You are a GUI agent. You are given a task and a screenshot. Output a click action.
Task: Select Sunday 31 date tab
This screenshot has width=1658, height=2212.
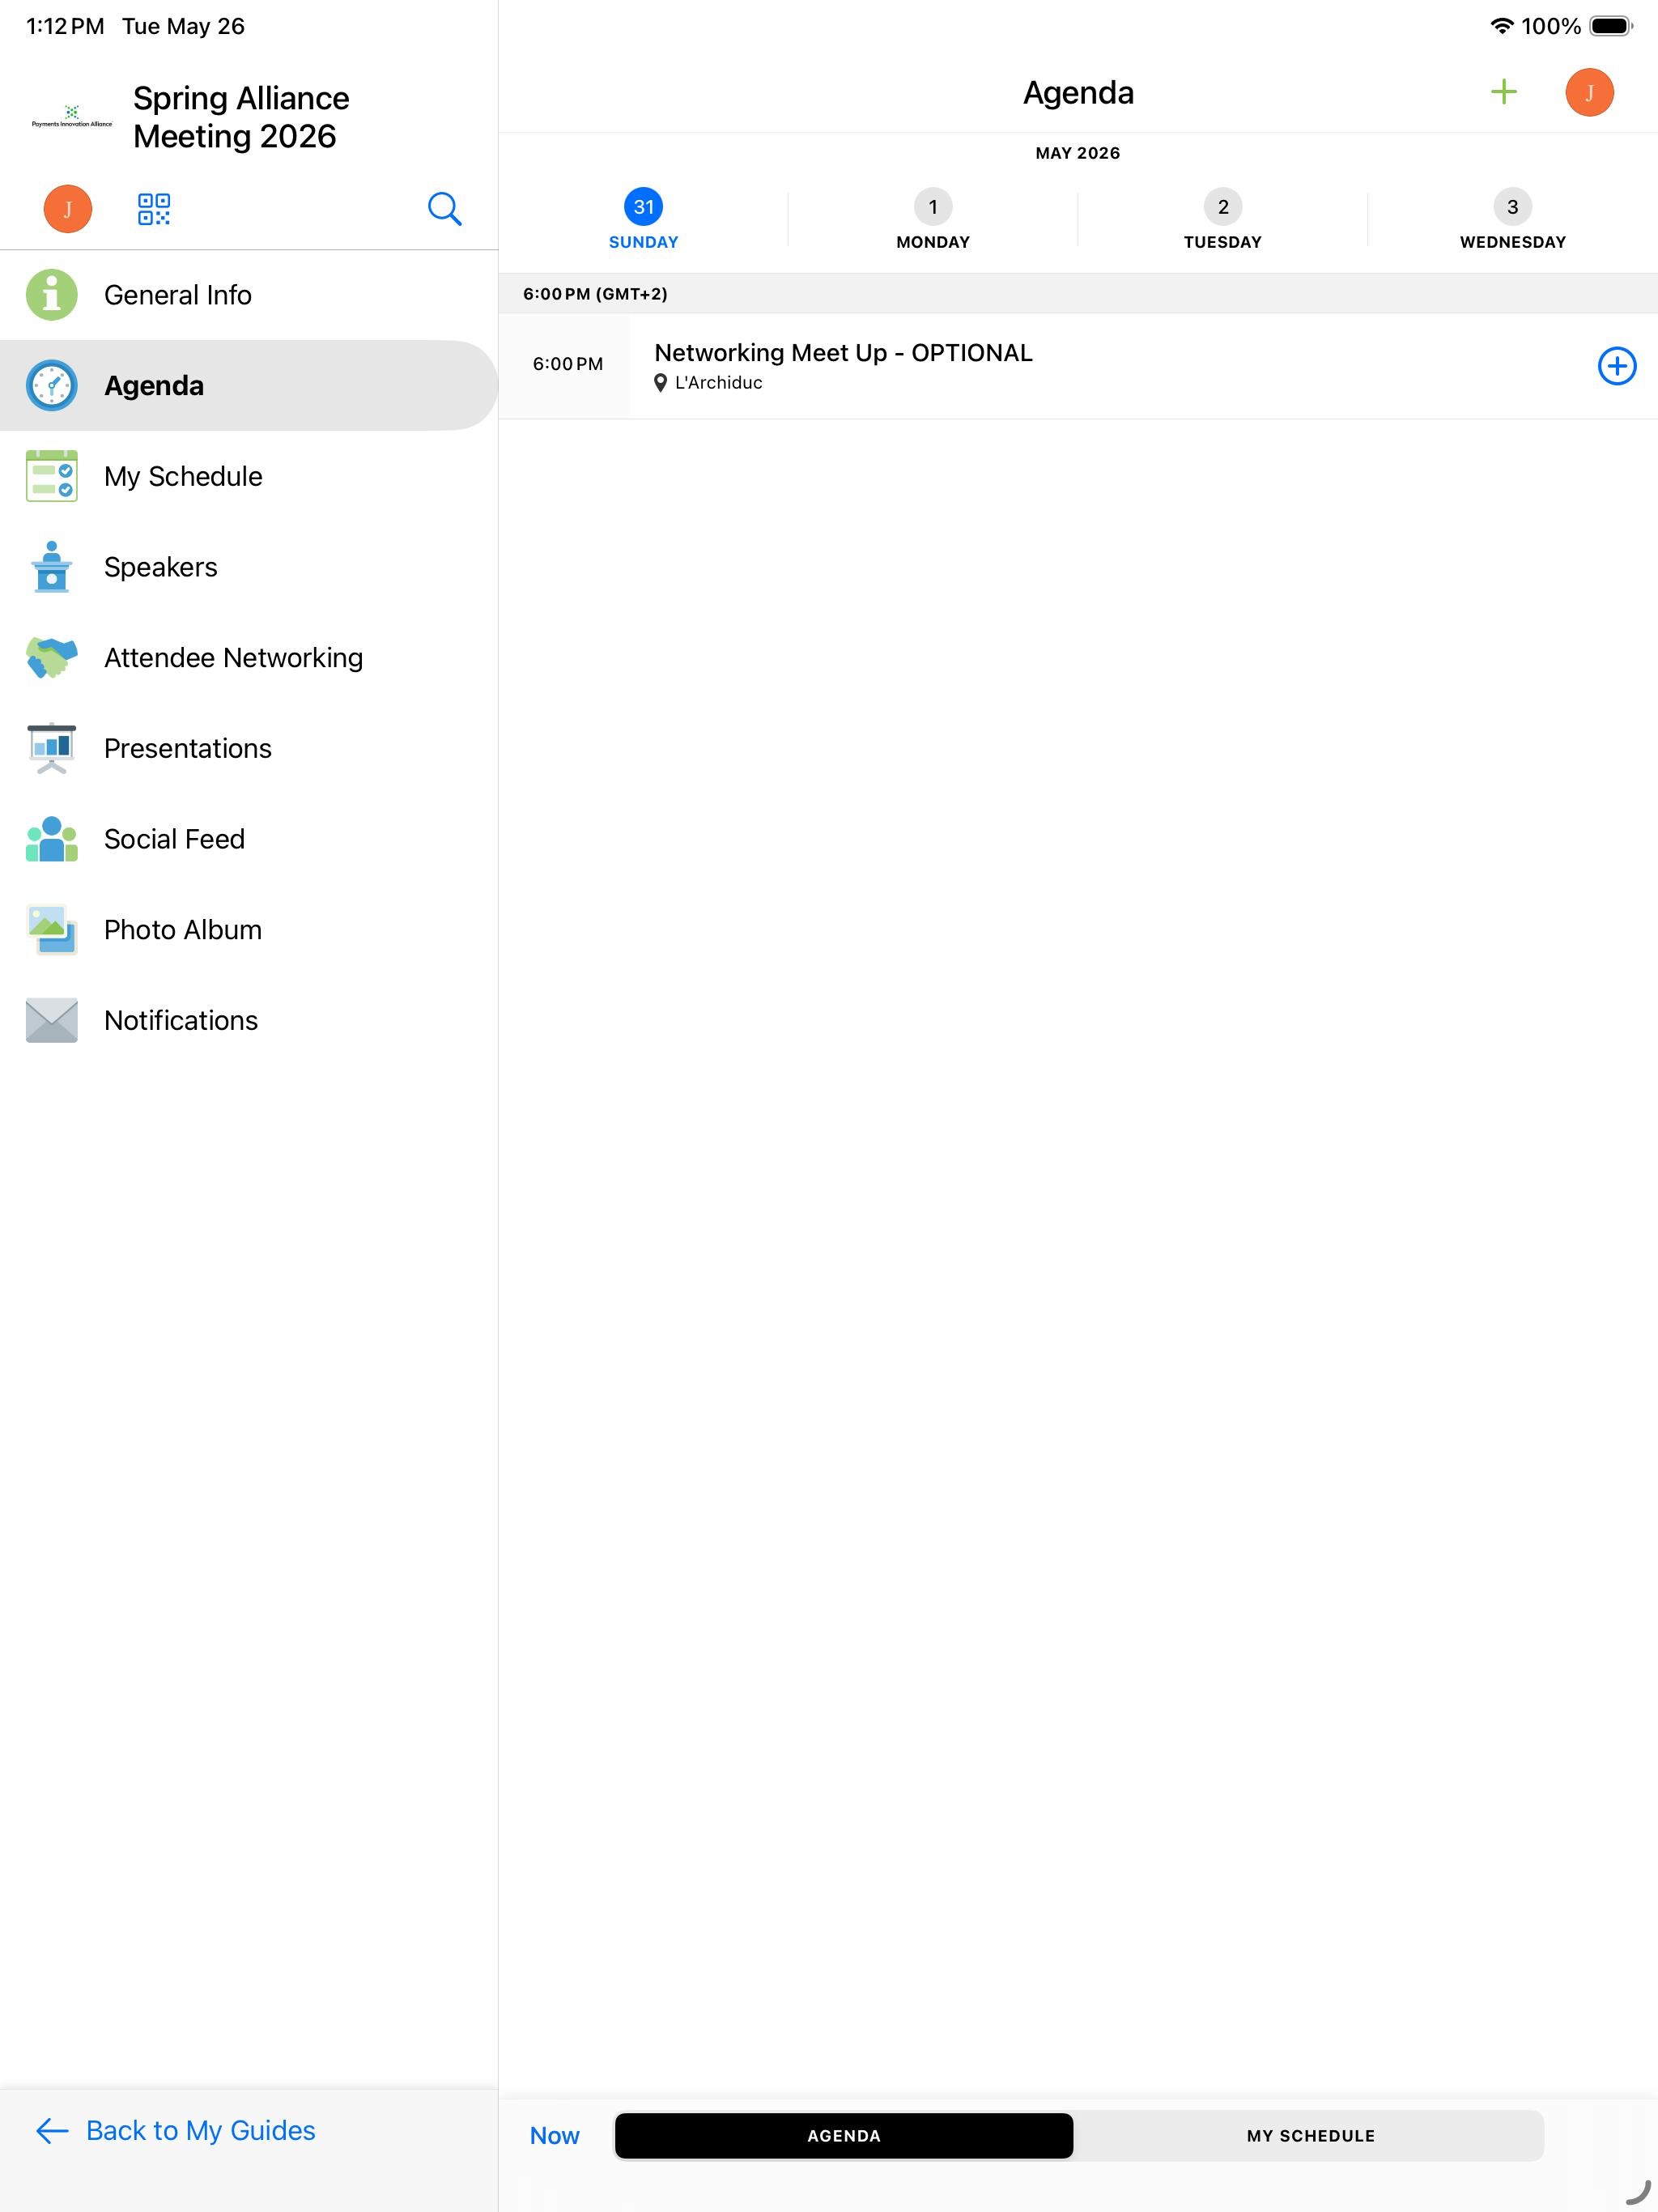(643, 219)
